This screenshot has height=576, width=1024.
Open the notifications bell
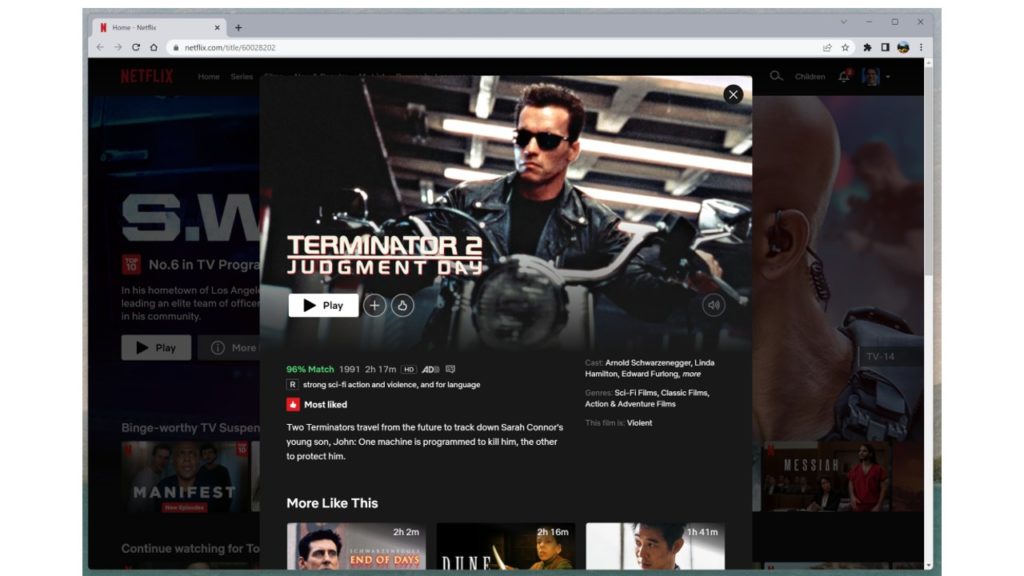coord(844,76)
